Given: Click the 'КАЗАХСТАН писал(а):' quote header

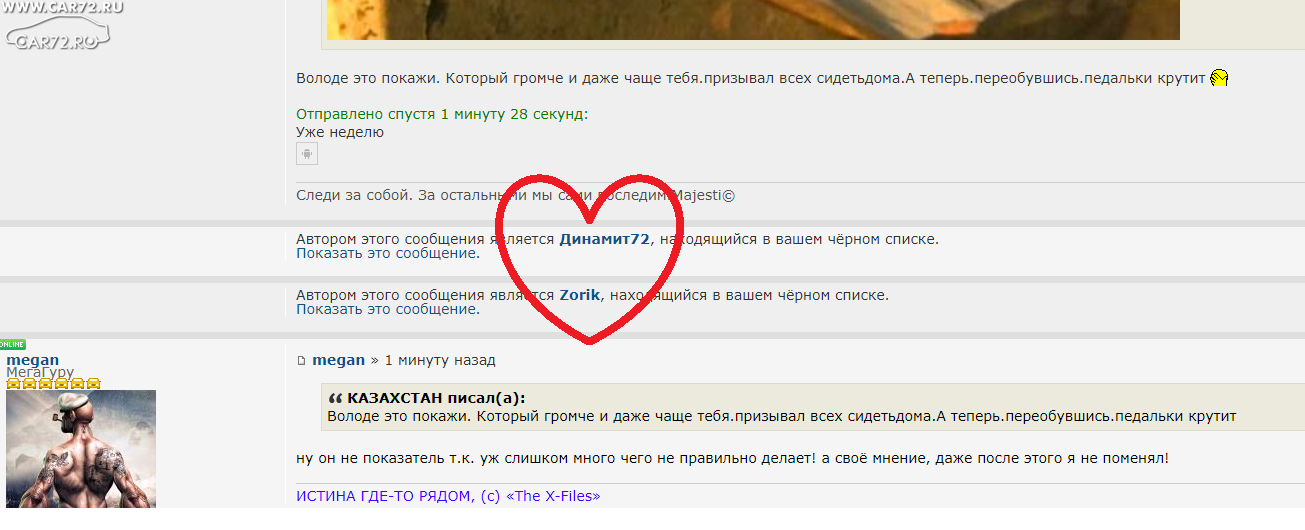Looking at the screenshot, I should click(x=436, y=398).
